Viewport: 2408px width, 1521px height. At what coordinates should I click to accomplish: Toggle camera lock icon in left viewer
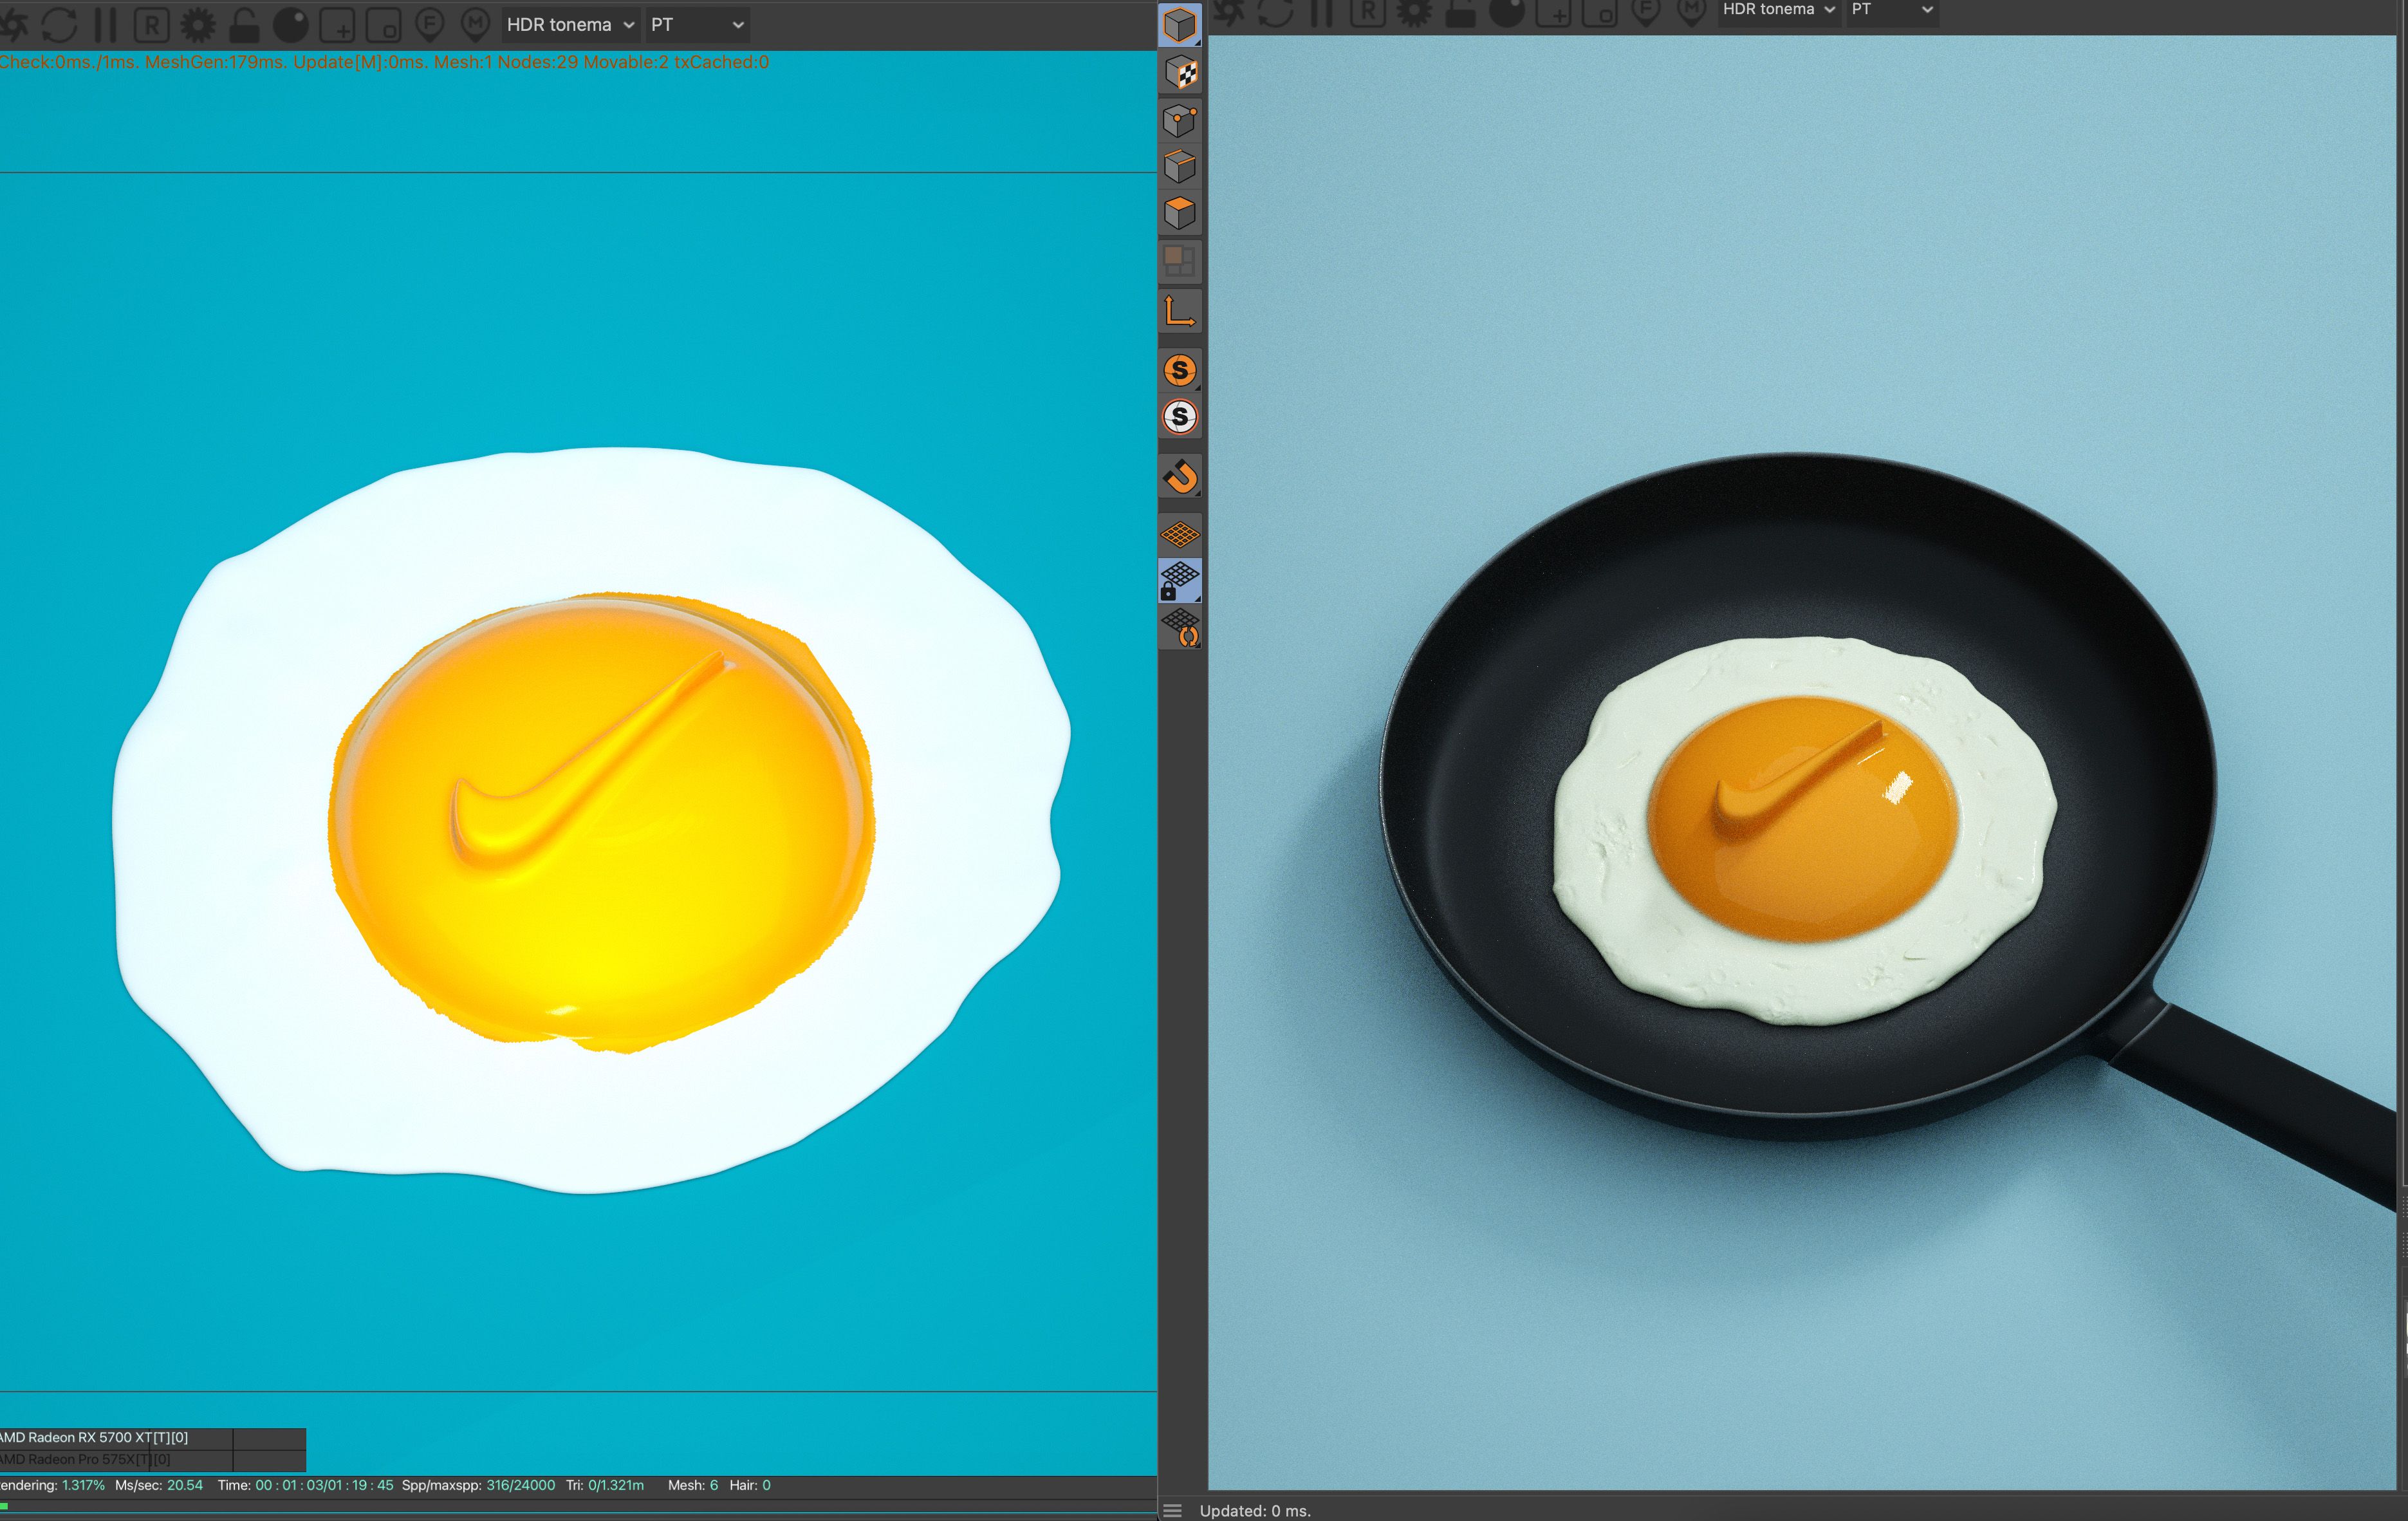[x=244, y=25]
